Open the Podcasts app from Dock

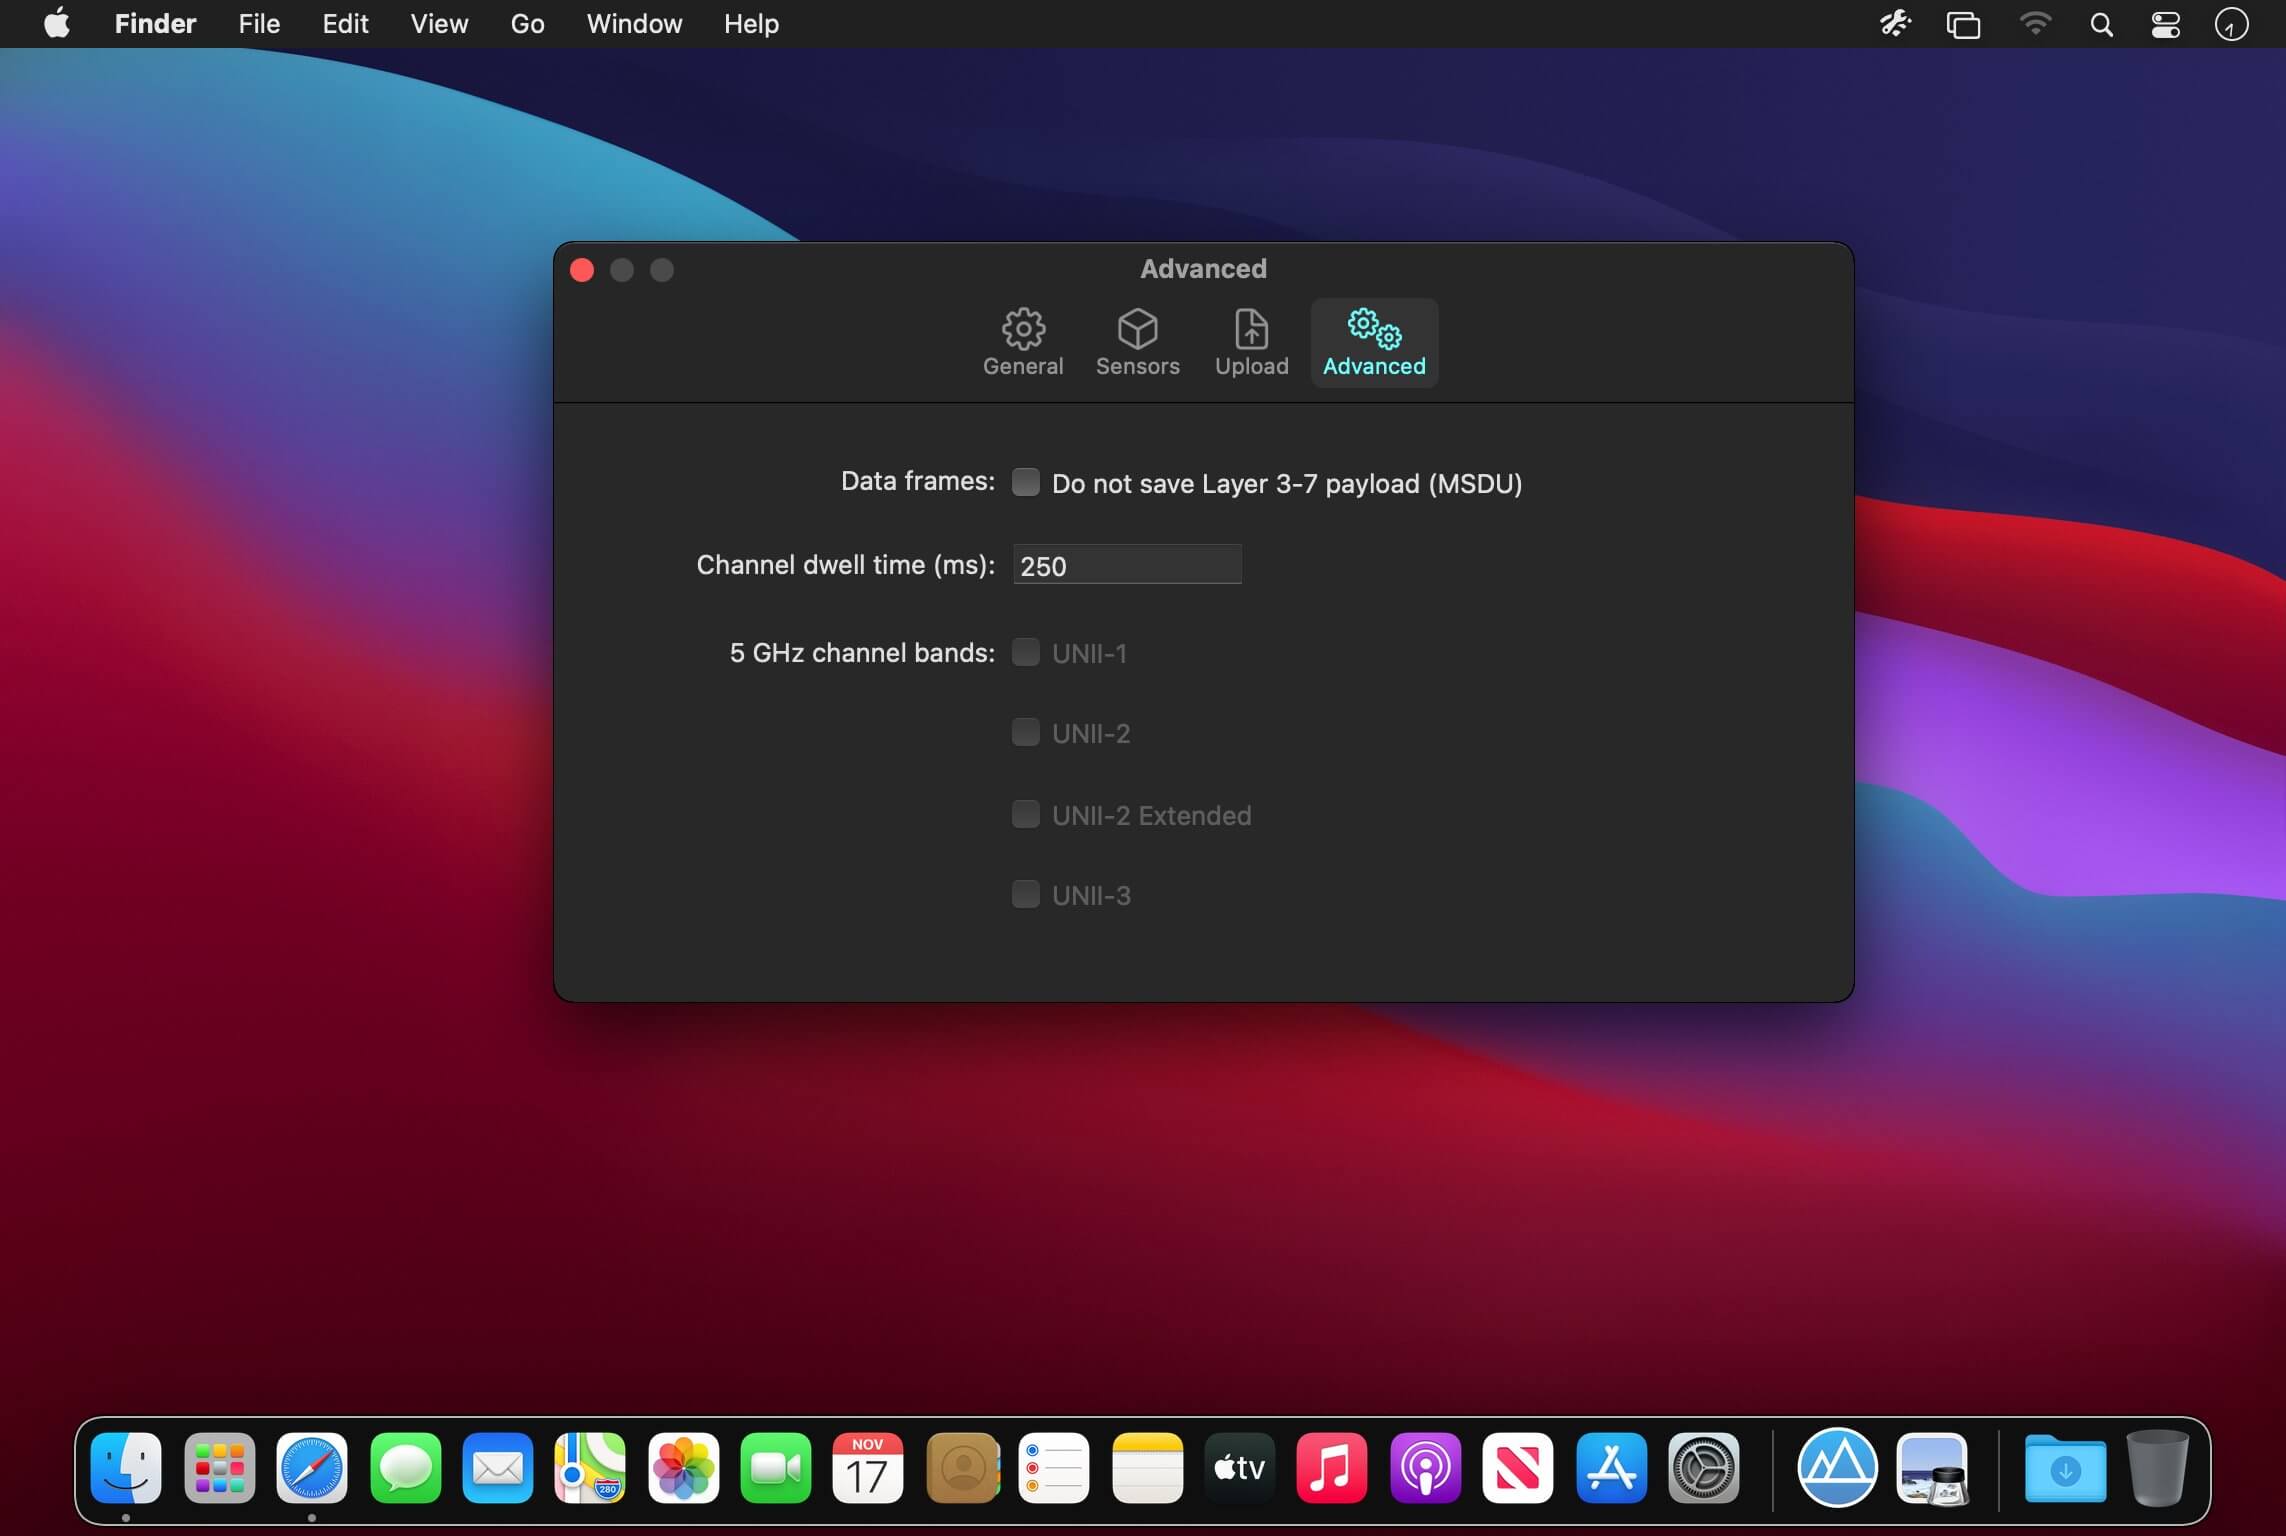(1425, 1468)
